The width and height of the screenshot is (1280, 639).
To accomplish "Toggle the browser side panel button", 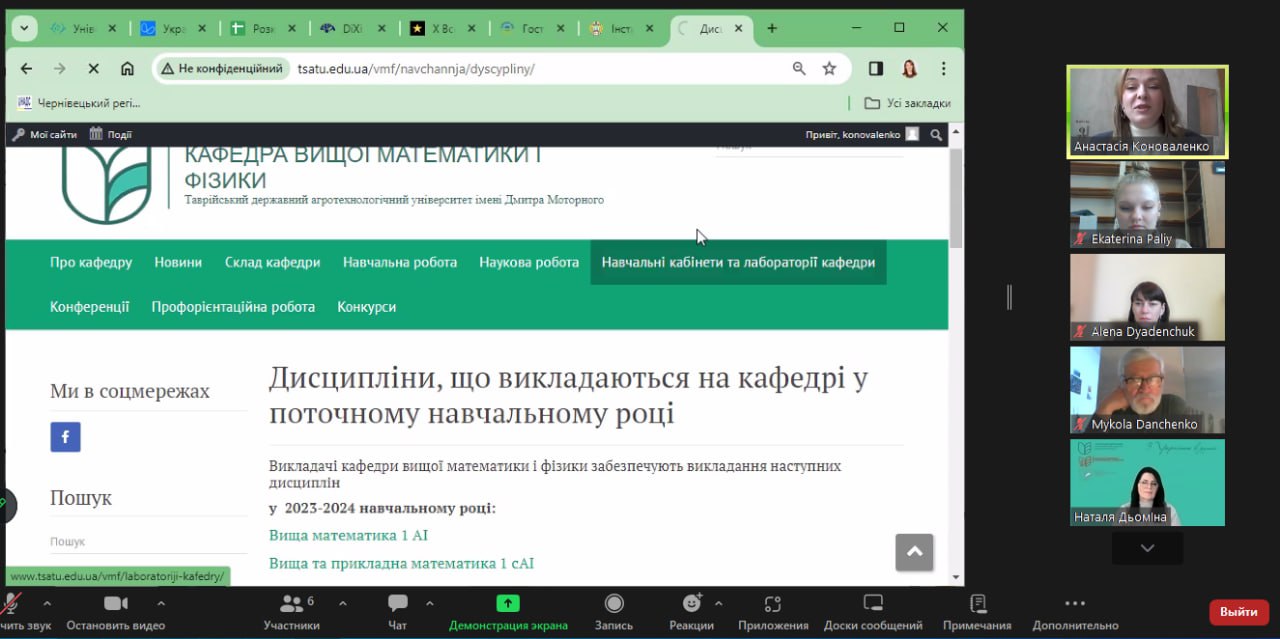I will click(x=876, y=68).
